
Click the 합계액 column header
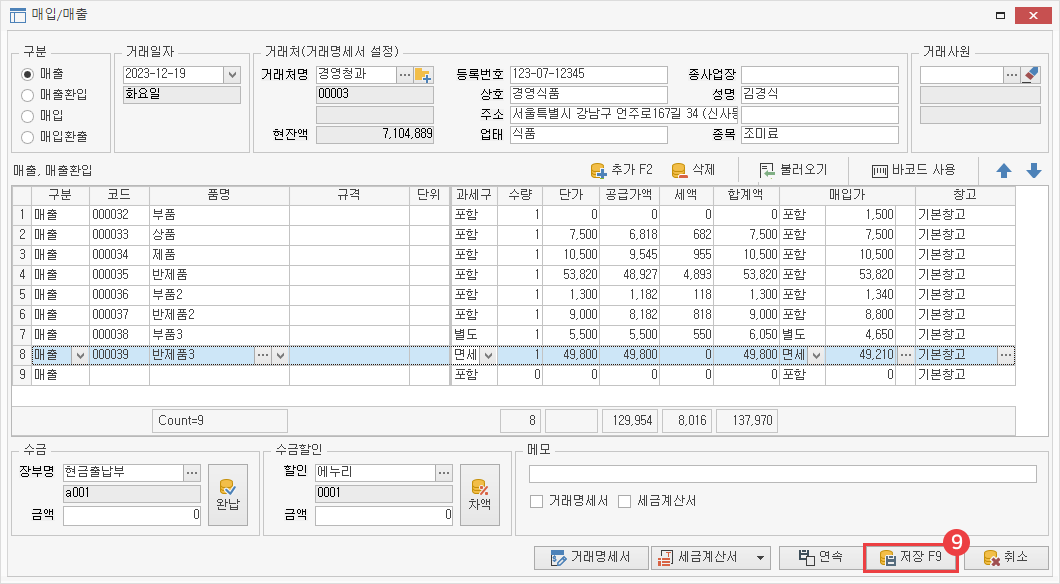click(x=746, y=195)
